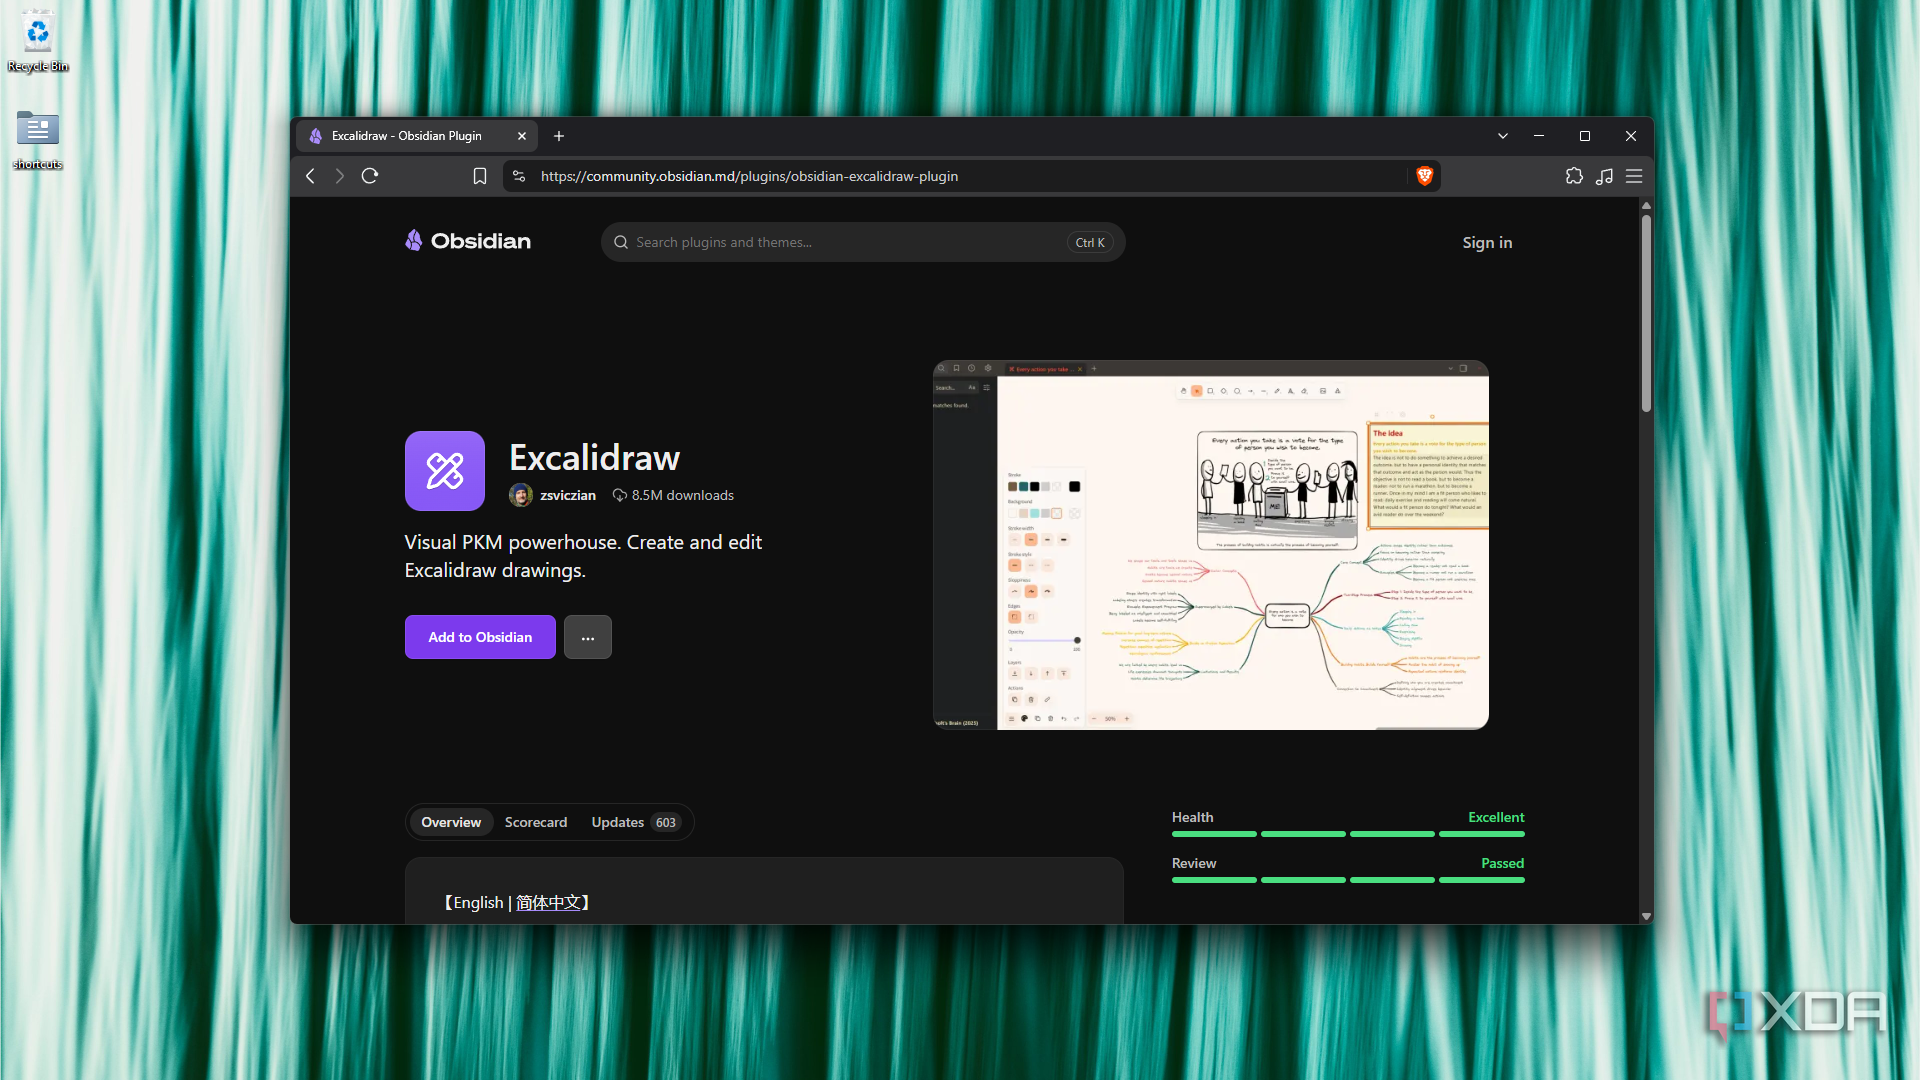The image size is (1920, 1080).
Task: Expand the tab search dropdown arrow
Action: (1502, 136)
